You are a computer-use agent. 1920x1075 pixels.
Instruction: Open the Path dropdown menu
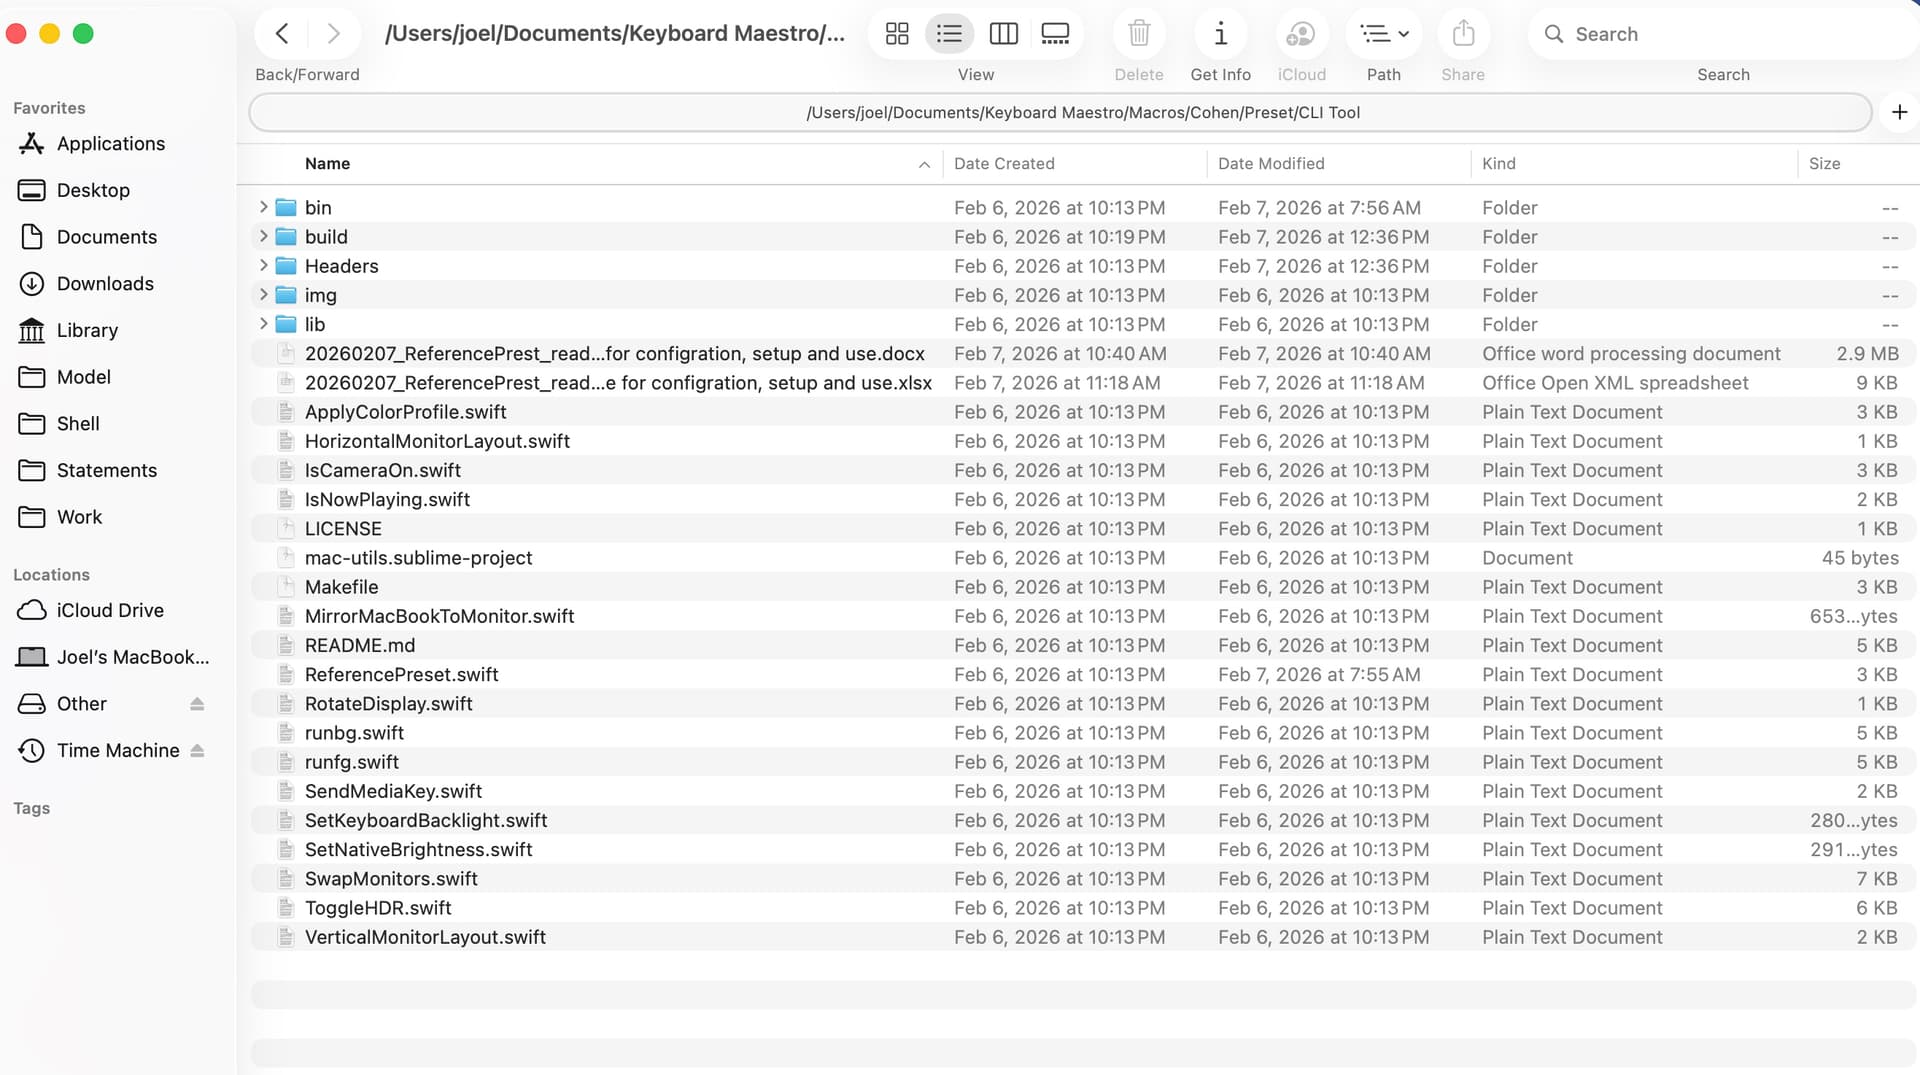1384,34
